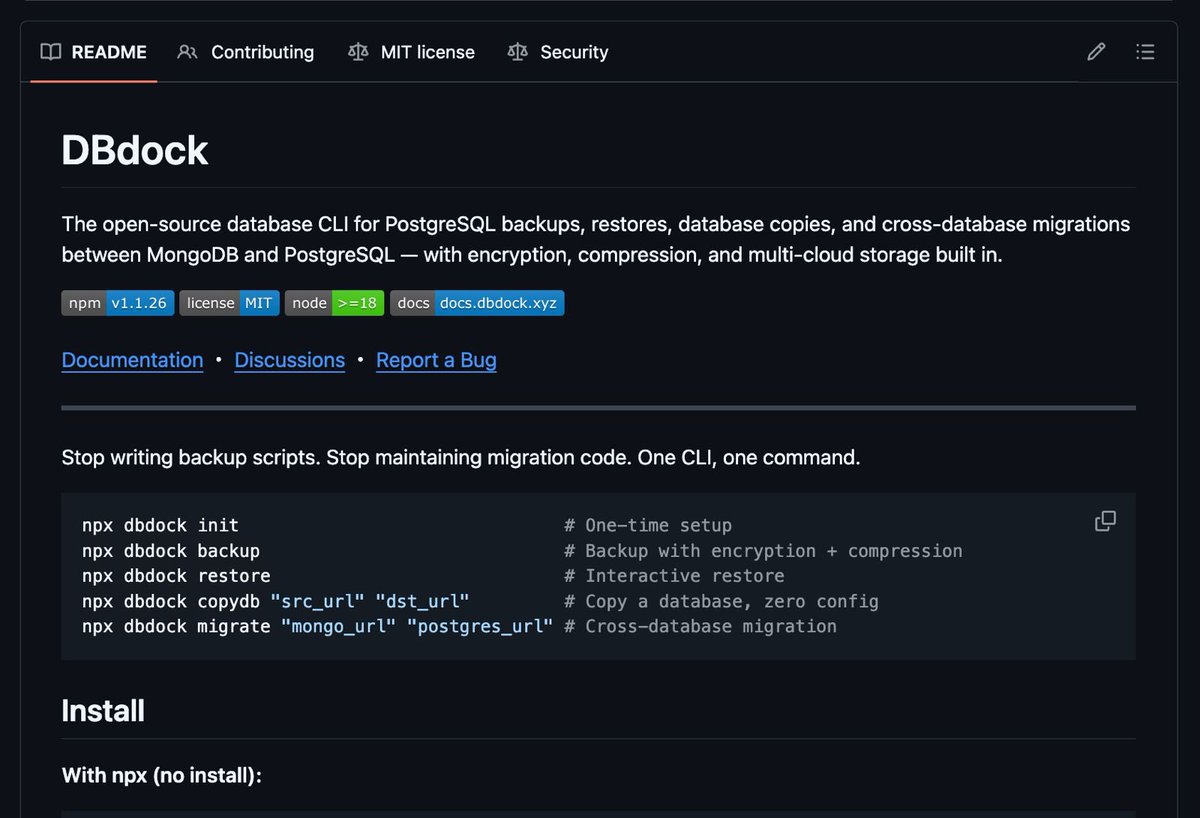Image resolution: width=1200 pixels, height=818 pixels.
Task: Open the Documentation link
Action: (132, 360)
